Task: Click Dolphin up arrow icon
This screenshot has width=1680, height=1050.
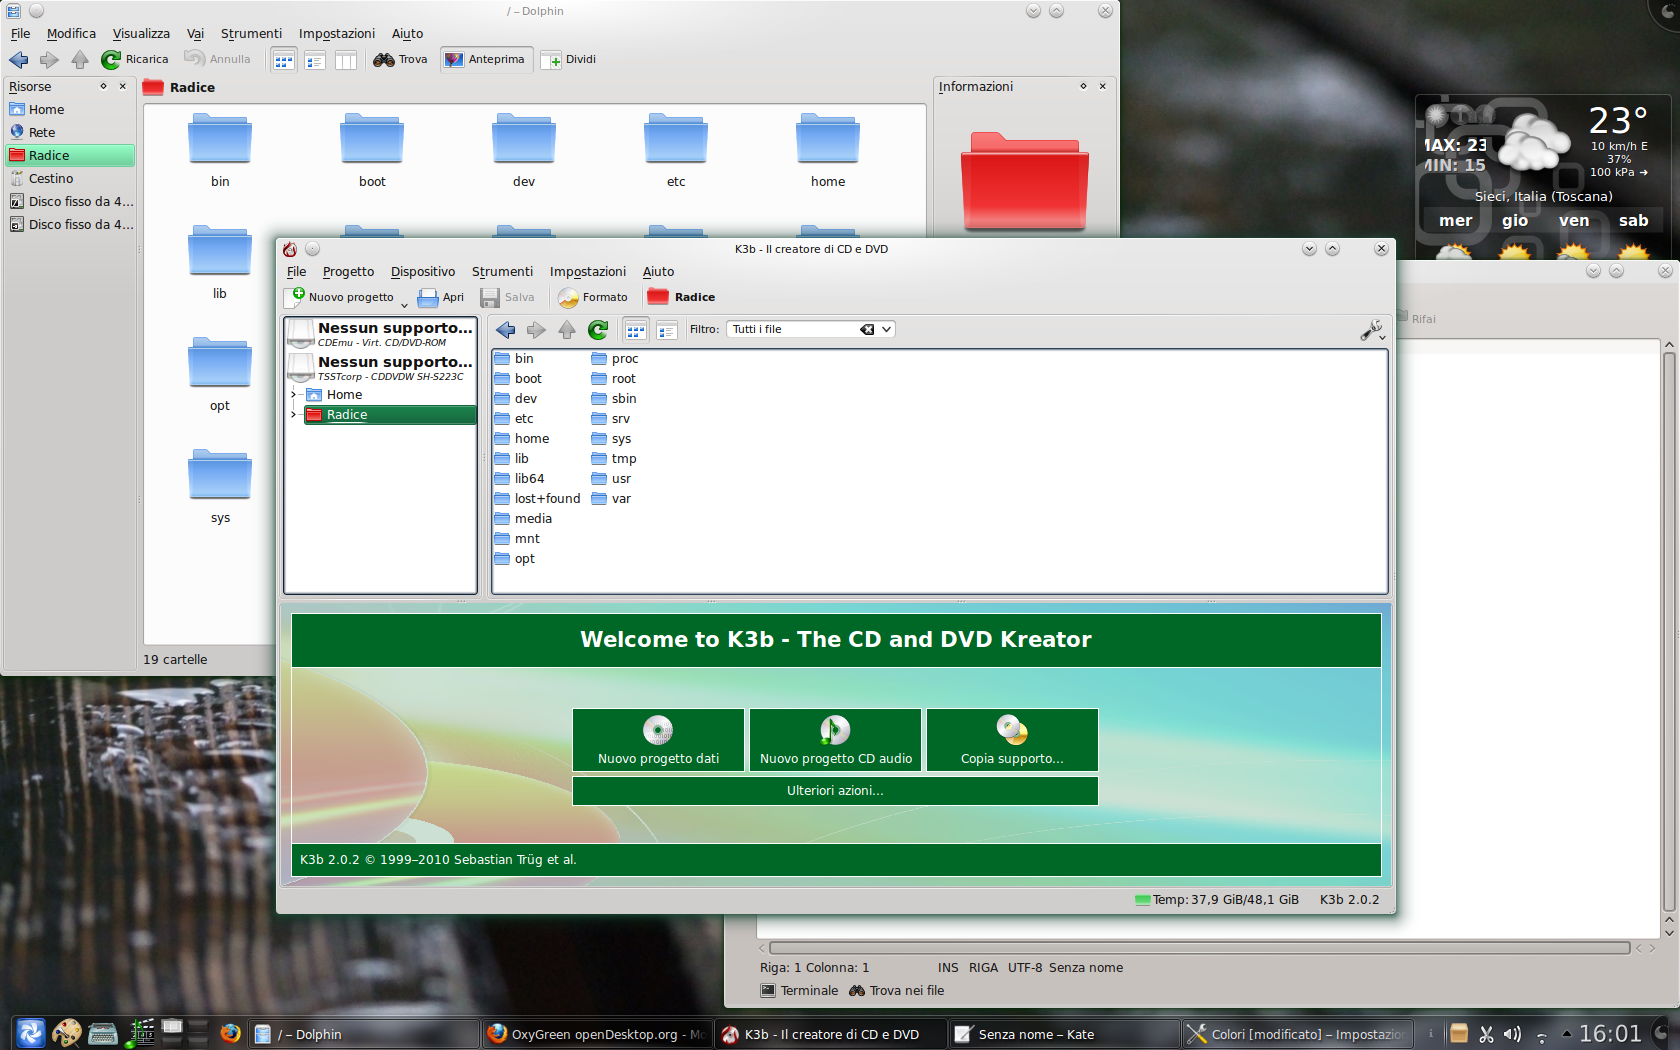Action: click(80, 60)
